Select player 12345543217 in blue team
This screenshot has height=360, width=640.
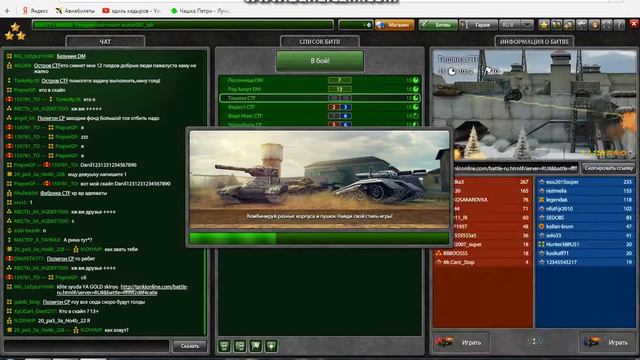point(586,262)
